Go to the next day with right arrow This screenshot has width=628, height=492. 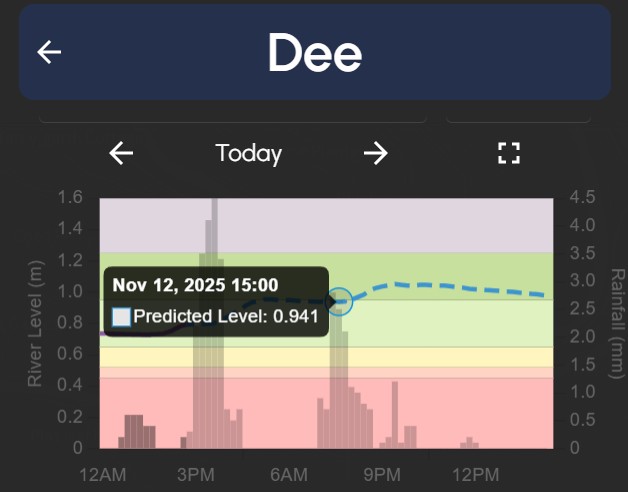(x=375, y=153)
